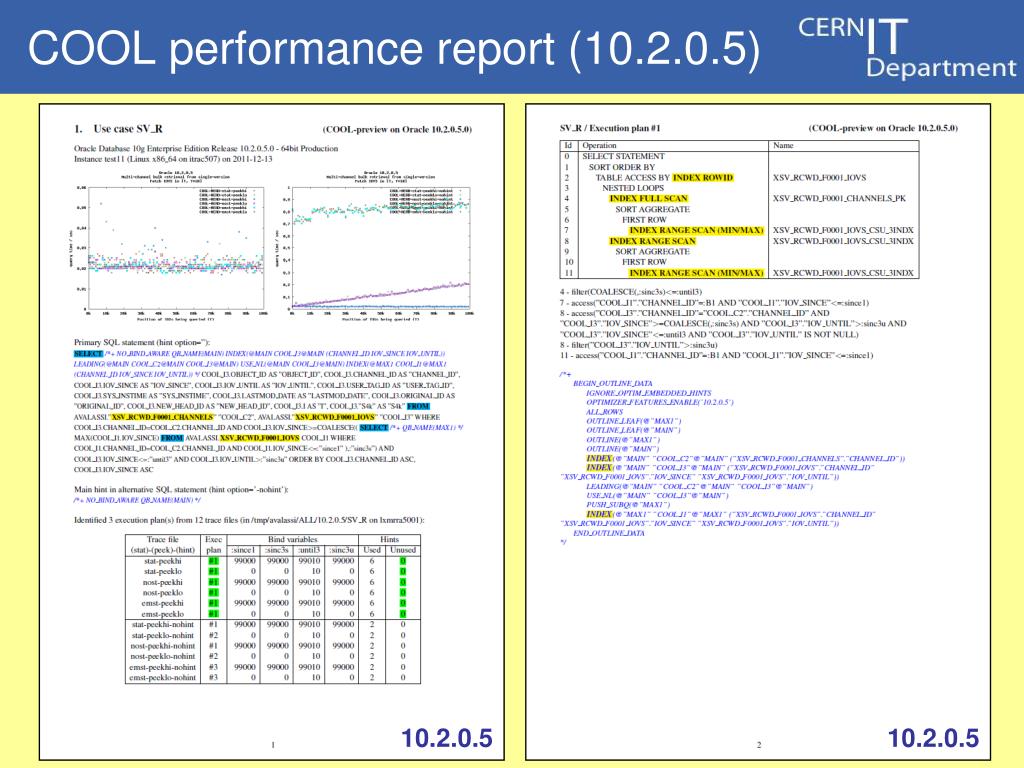Viewport: 1024px width, 768px height.
Task: Click 'NESTED LOOPS' in the execution plan
Action: (633, 188)
